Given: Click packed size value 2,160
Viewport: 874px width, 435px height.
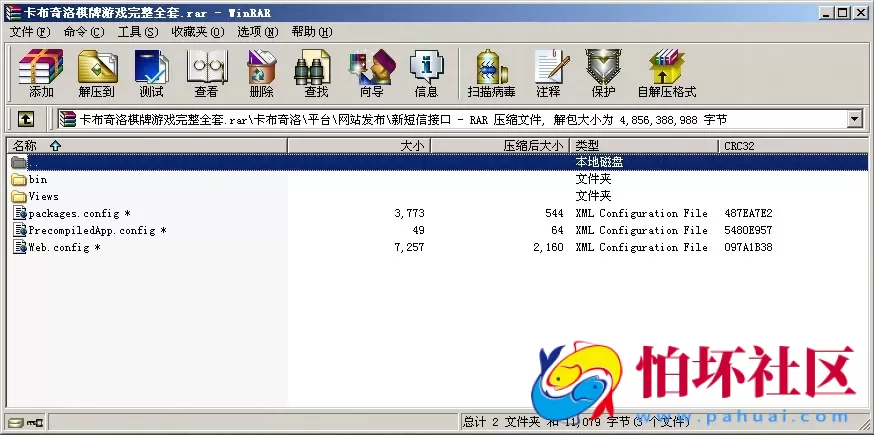Looking at the screenshot, I should coord(548,247).
